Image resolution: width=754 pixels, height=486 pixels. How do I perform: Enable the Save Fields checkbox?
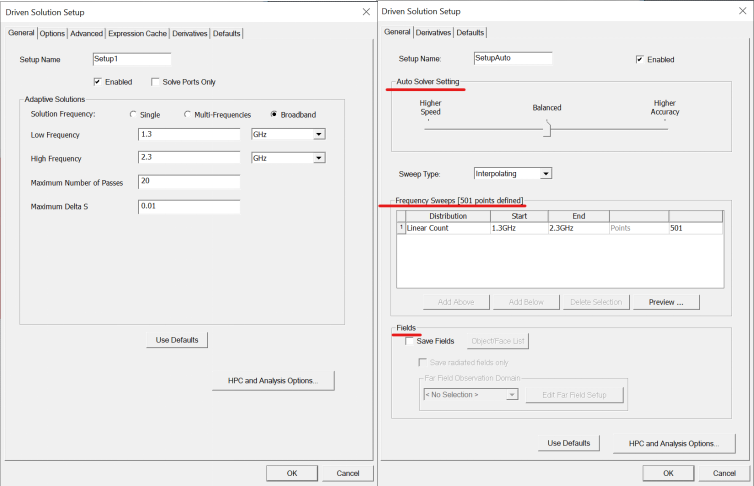[x=409, y=341]
